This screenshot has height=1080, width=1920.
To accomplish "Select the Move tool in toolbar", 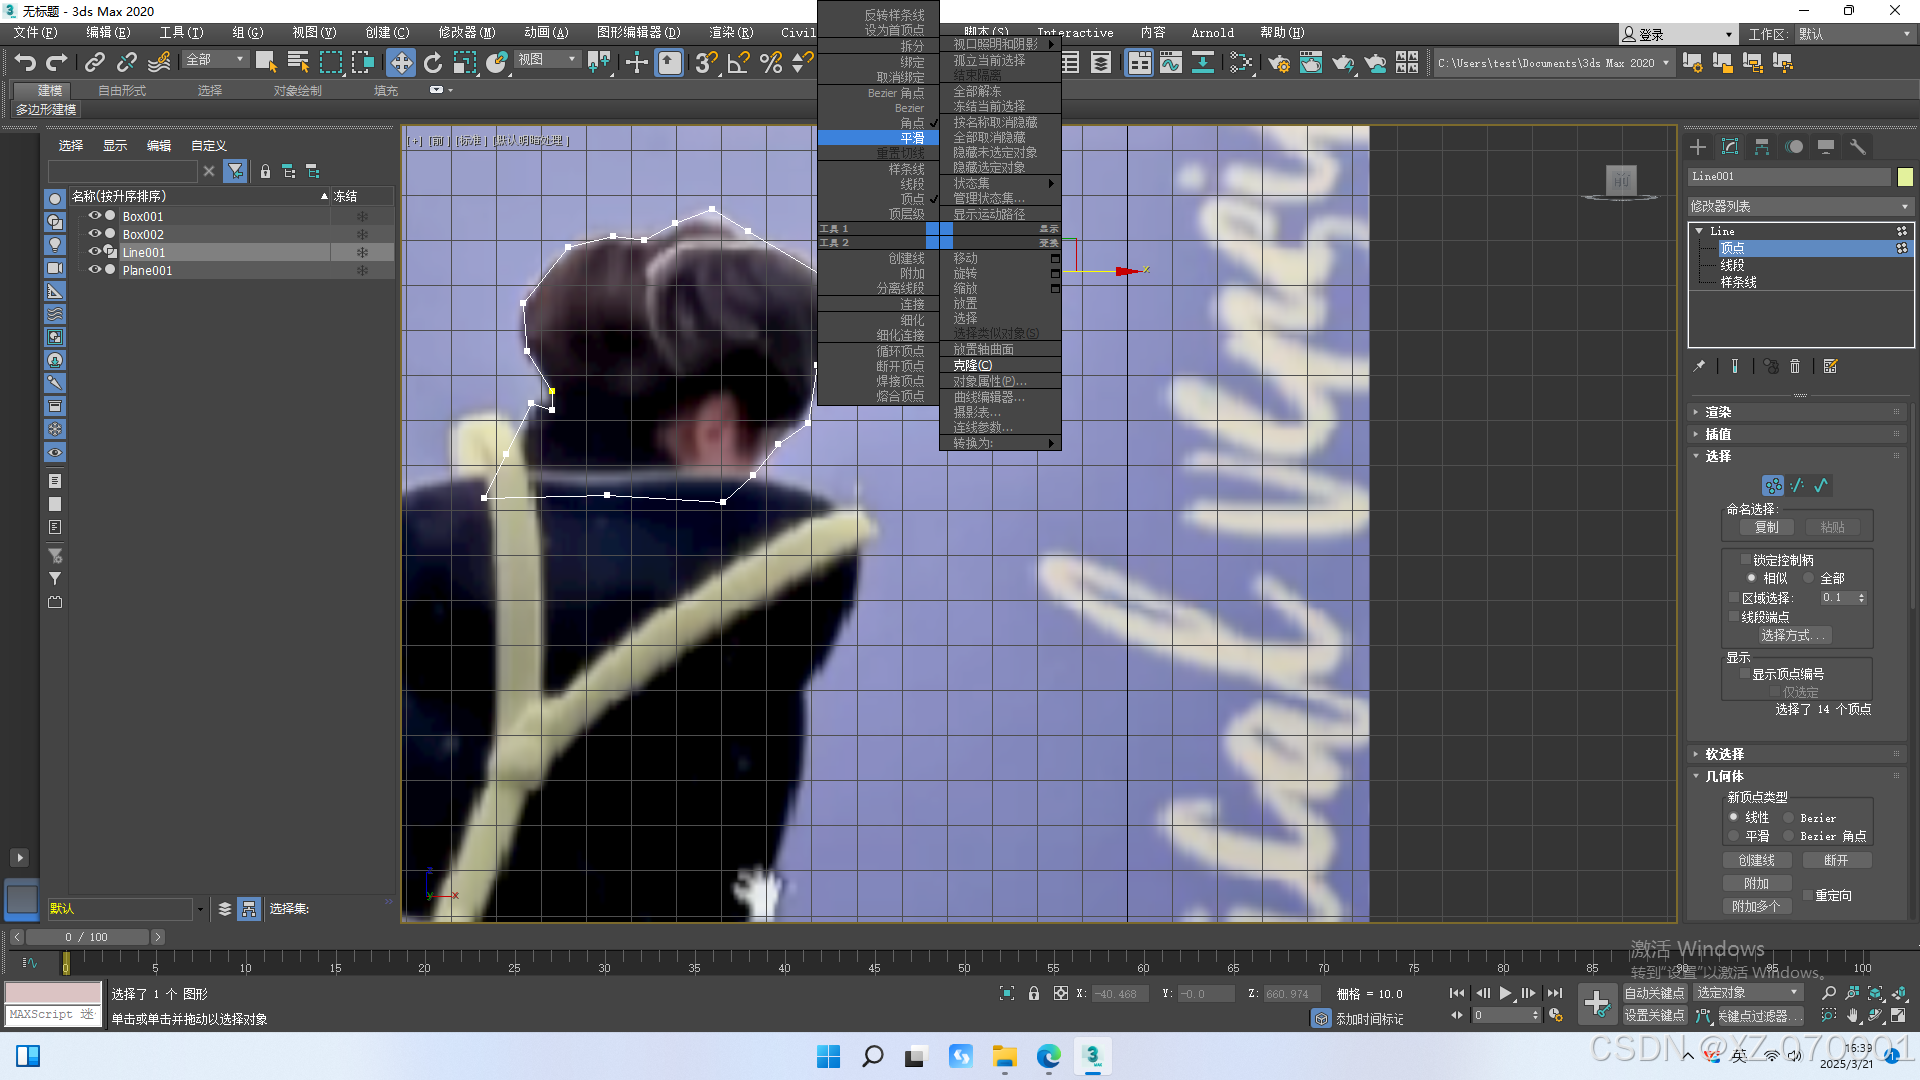I will [401, 63].
